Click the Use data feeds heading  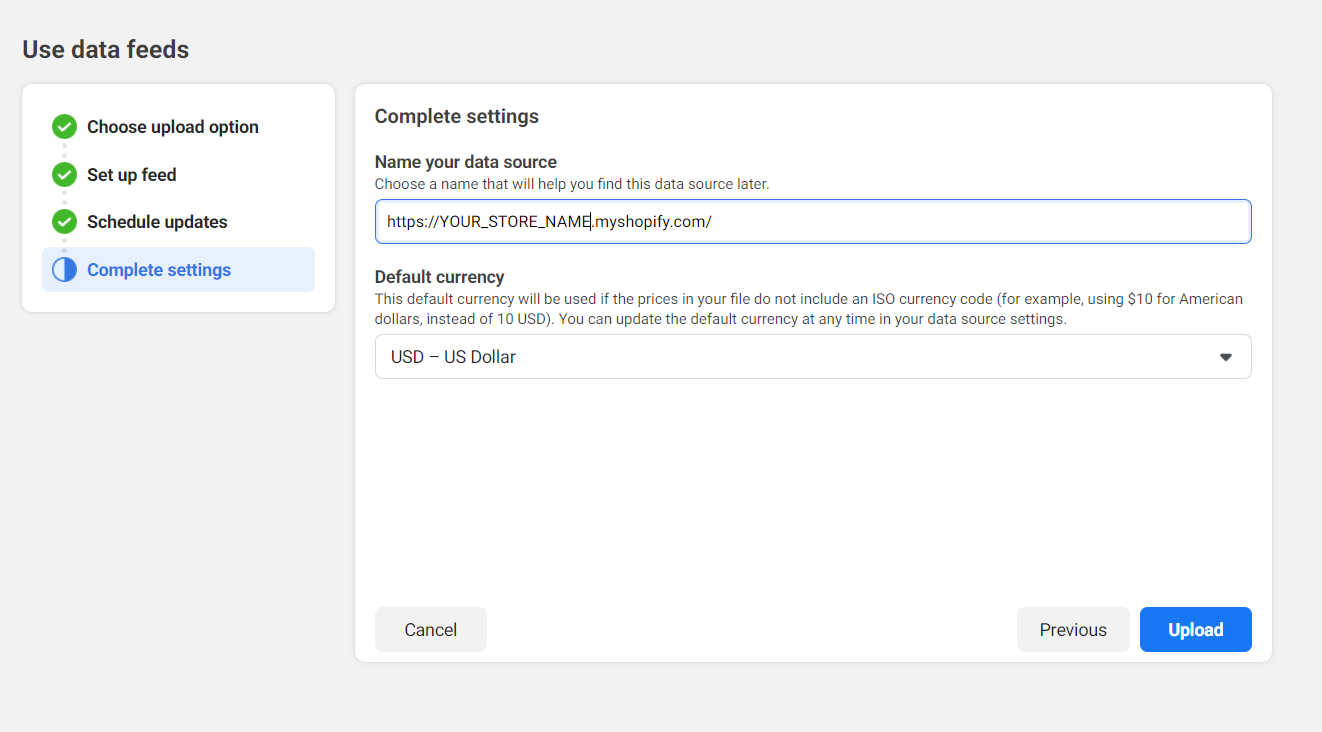105,49
